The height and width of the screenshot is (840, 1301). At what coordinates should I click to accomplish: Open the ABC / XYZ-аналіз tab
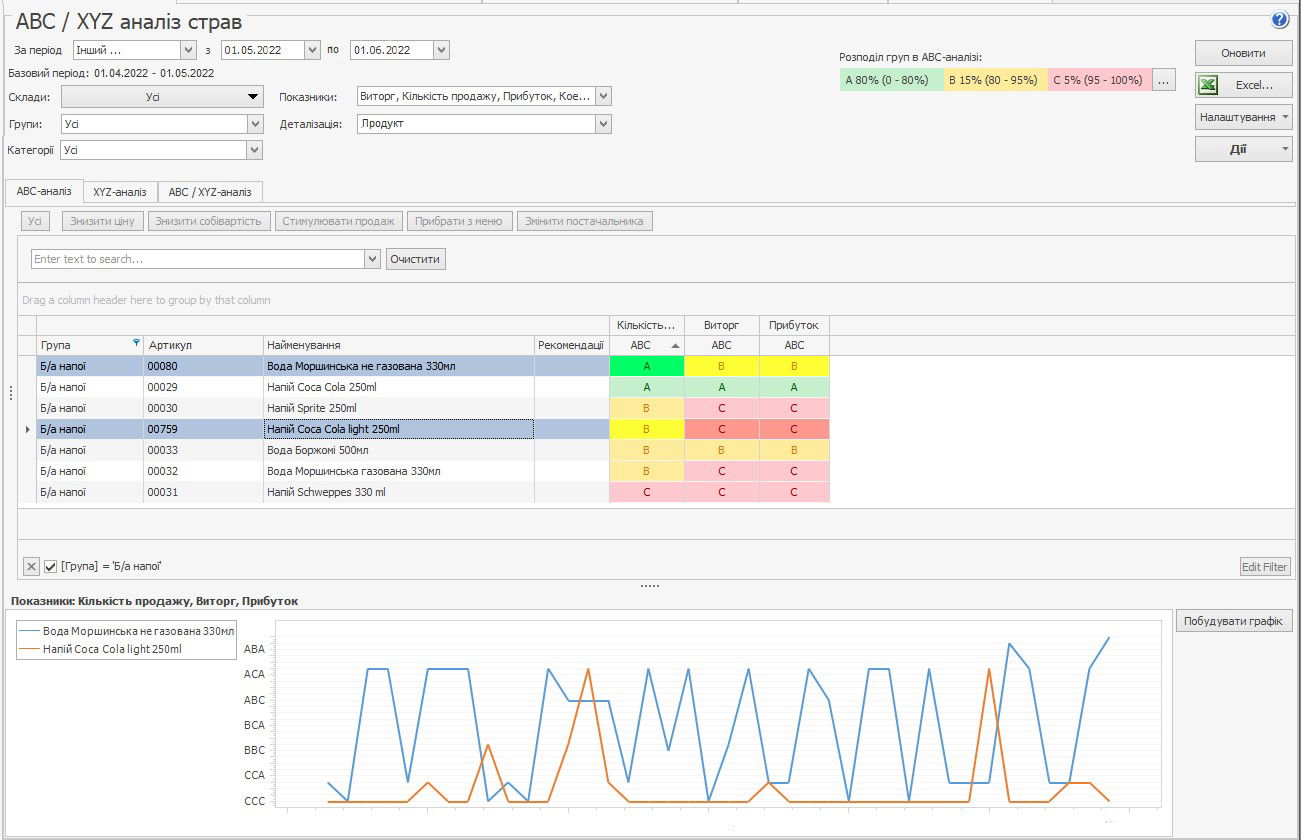click(209, 192)
